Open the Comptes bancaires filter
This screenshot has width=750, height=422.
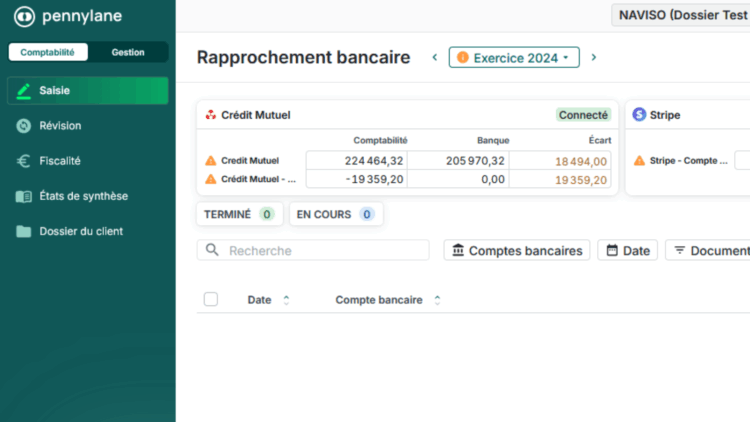point(517,251)
